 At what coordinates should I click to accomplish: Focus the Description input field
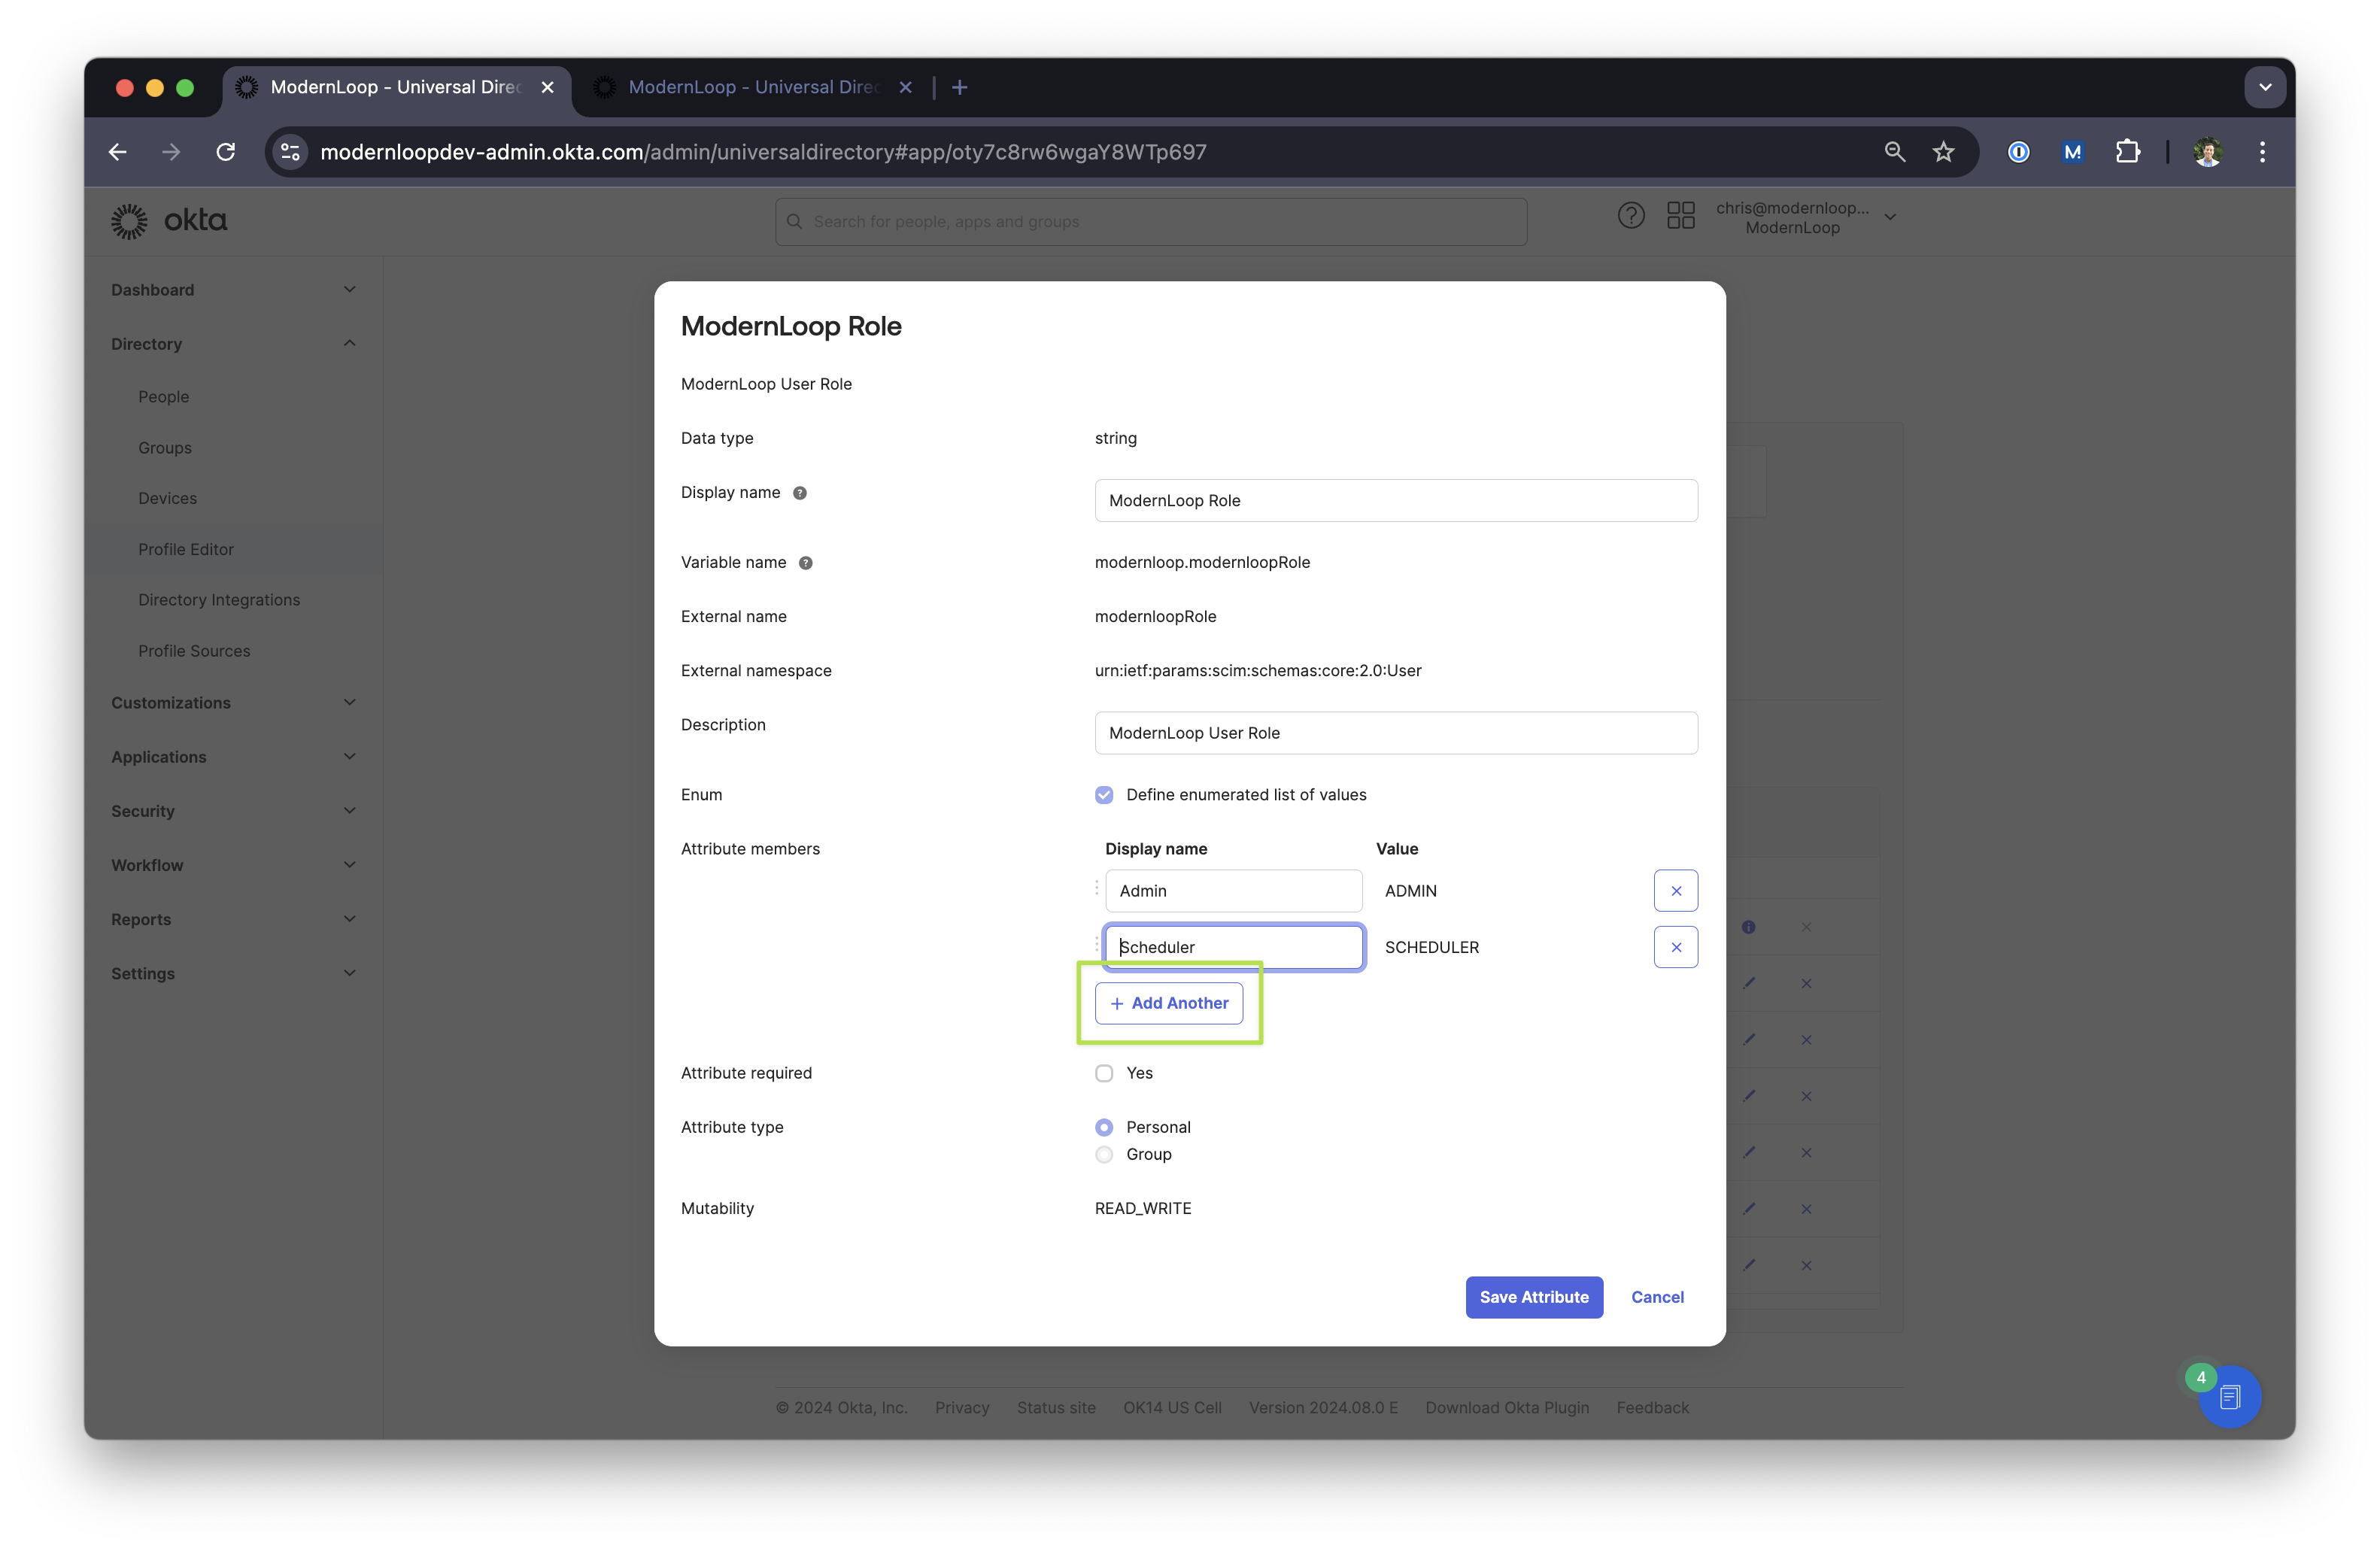[1396, 733]
